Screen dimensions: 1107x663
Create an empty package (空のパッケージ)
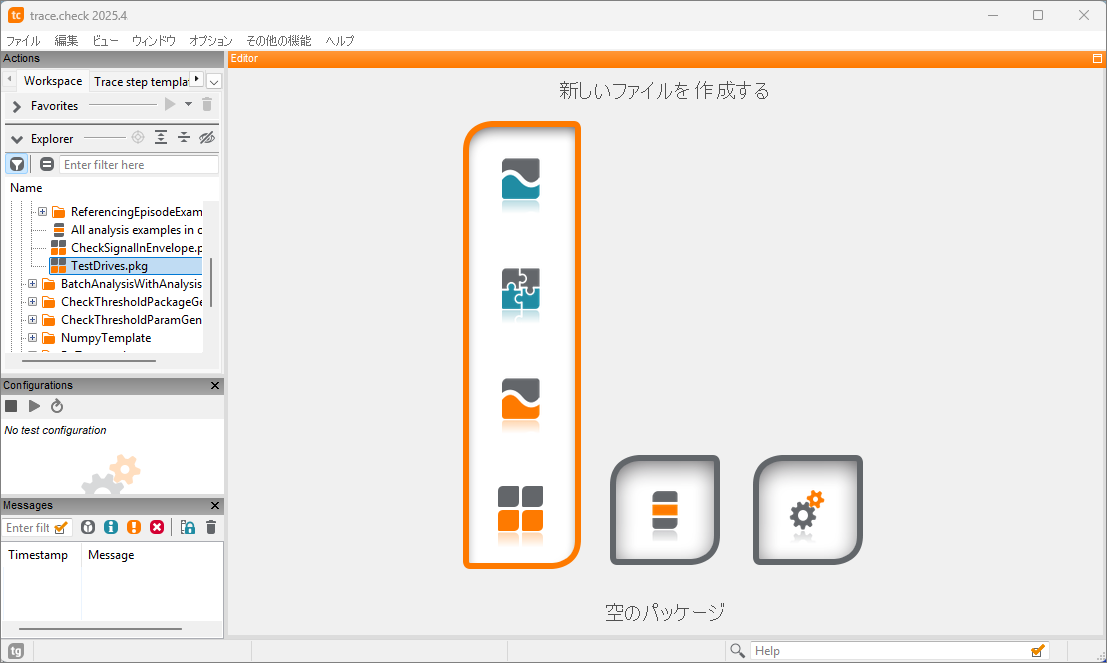coord(664,510)
